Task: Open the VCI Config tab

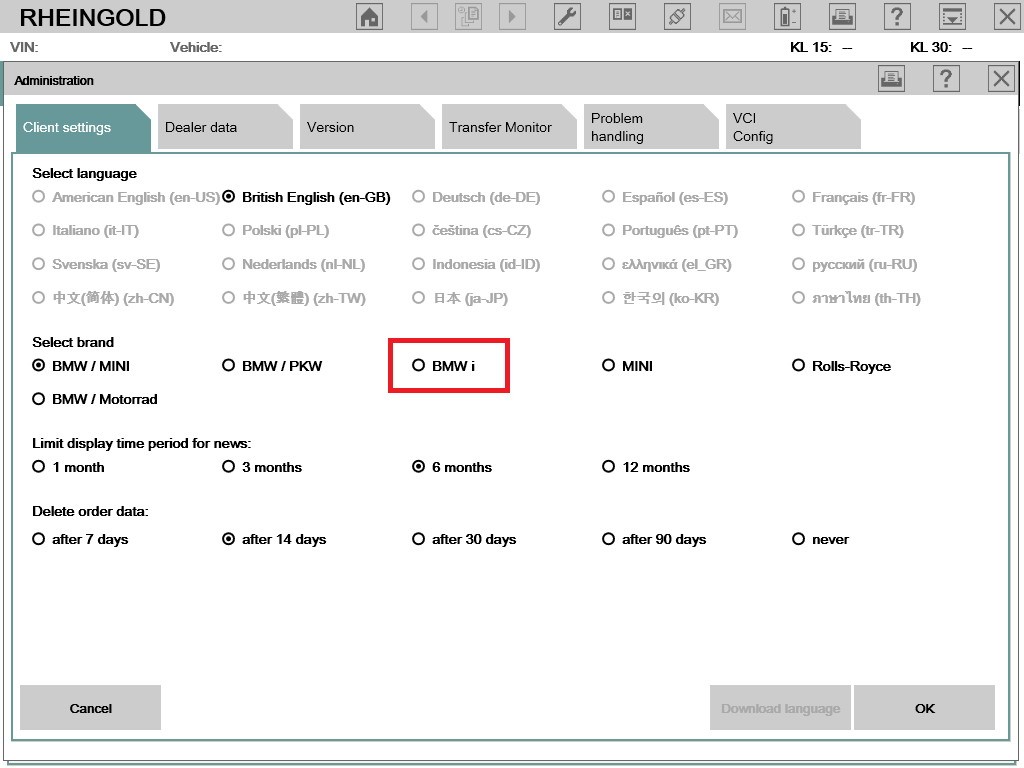Action: [x=793, y=127]
